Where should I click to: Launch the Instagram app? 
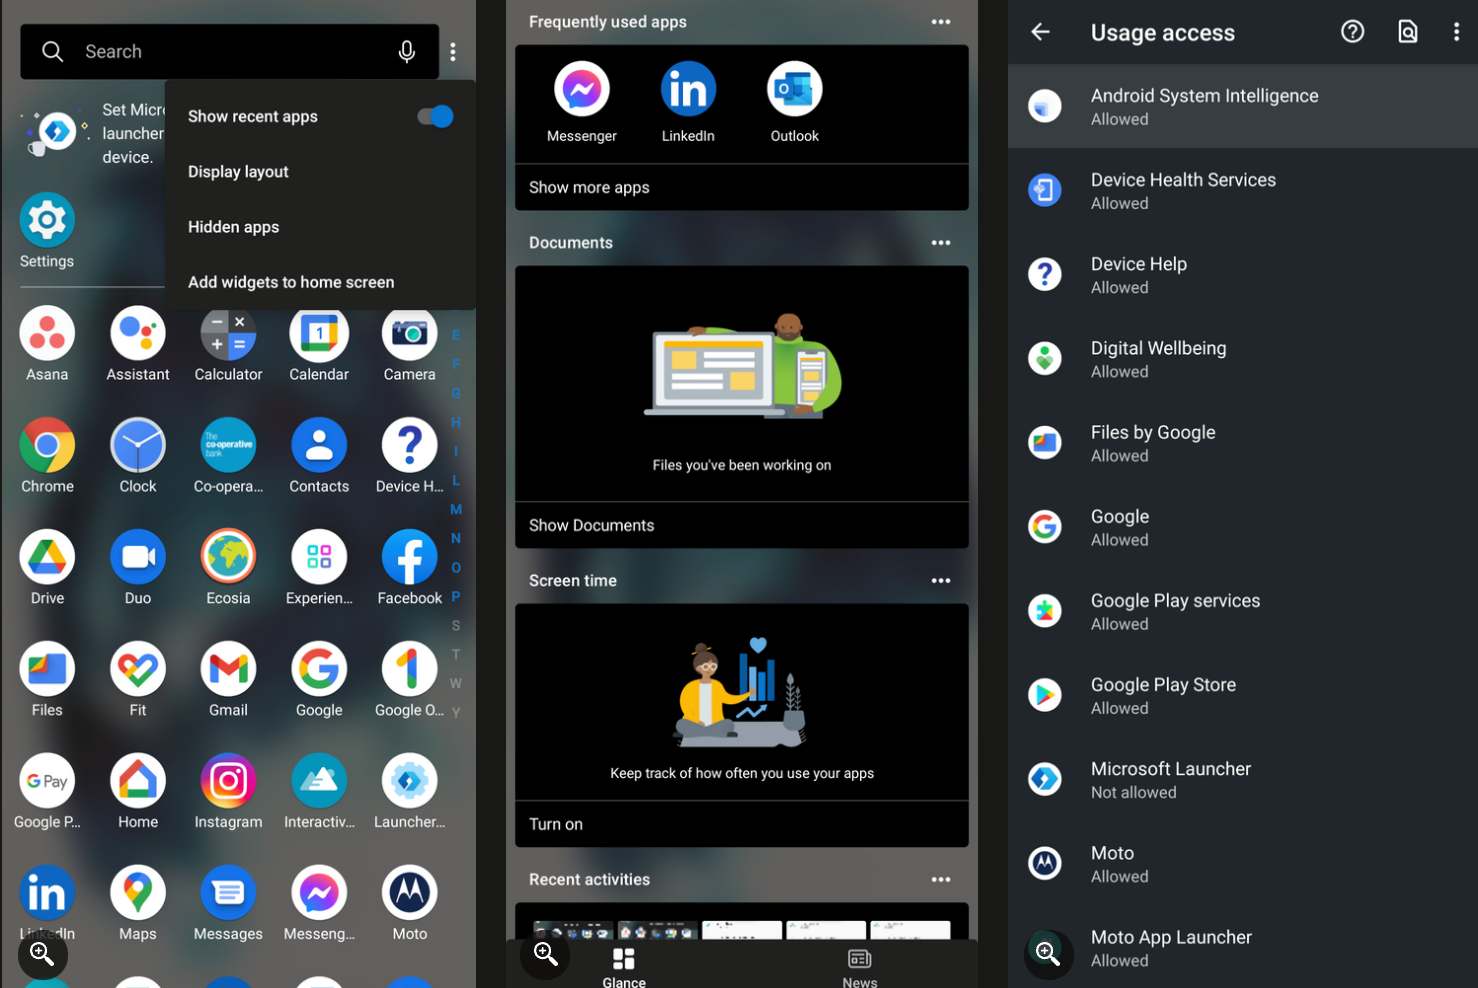[x=228, y=792]
